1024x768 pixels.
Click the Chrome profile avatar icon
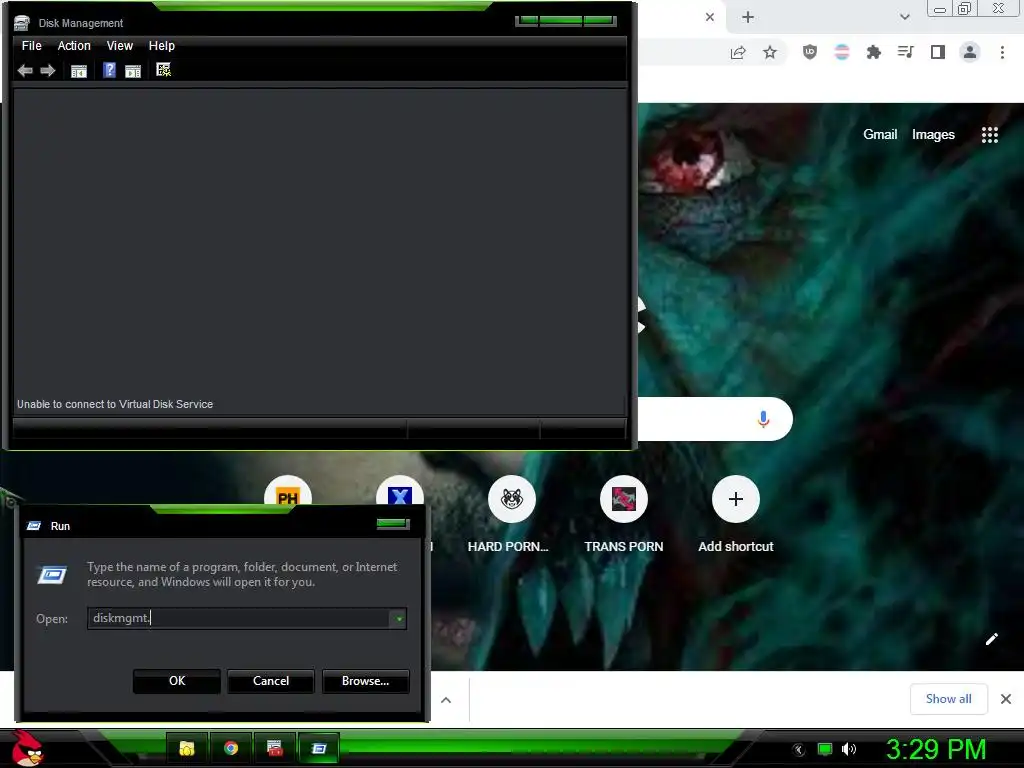[x=970, y=52]
